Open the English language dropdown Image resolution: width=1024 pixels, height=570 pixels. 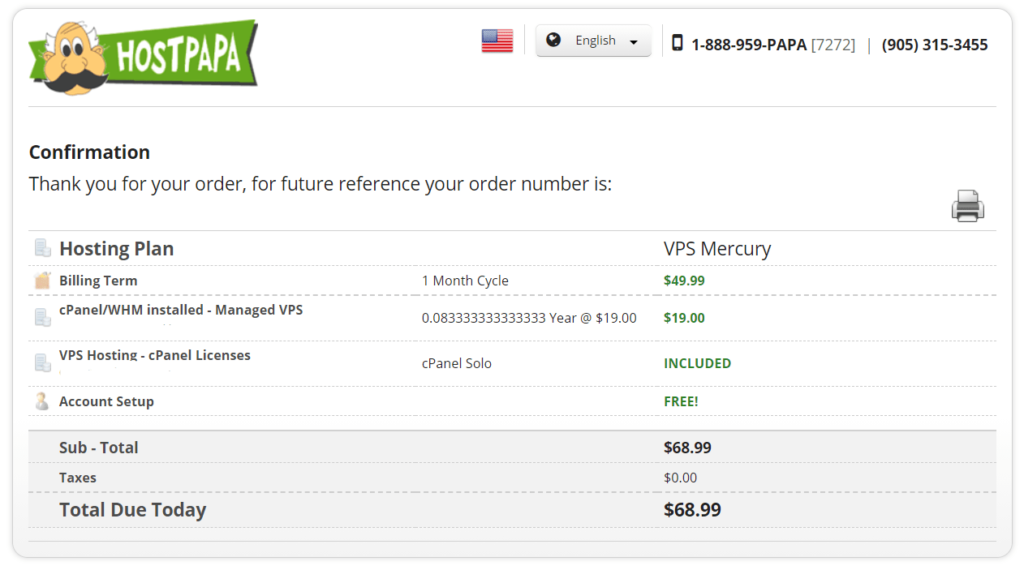point(593,40)
